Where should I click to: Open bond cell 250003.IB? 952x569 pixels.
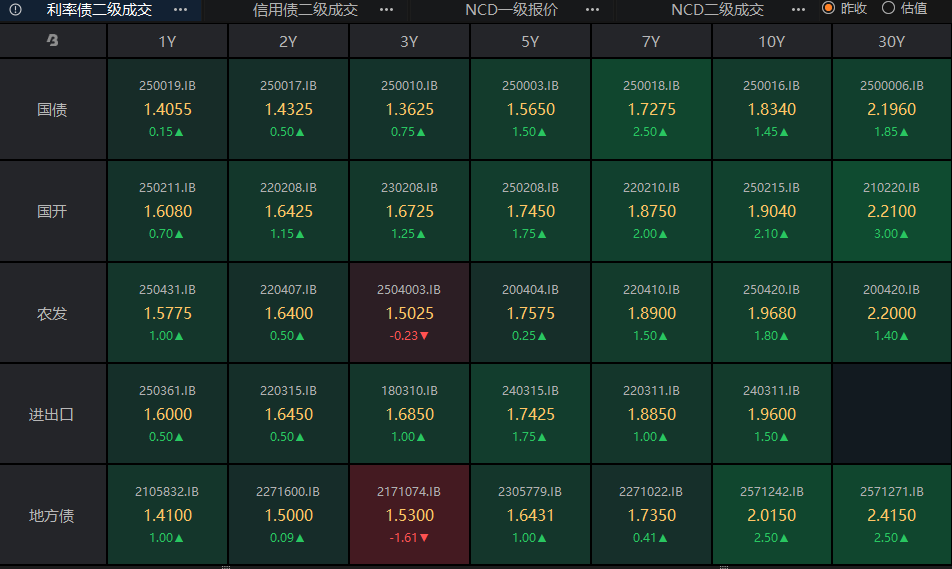(x=530, y=109)
